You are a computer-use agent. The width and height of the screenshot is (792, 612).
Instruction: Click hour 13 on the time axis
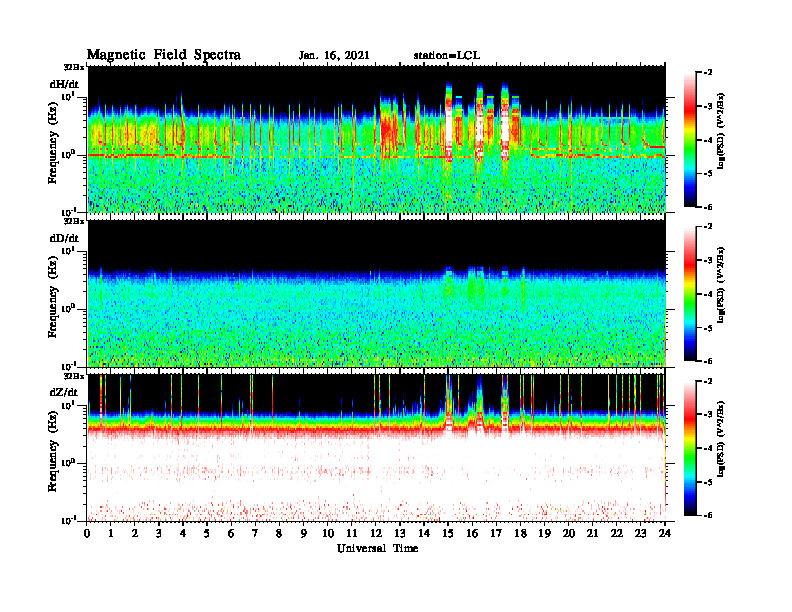pos(400,534)
